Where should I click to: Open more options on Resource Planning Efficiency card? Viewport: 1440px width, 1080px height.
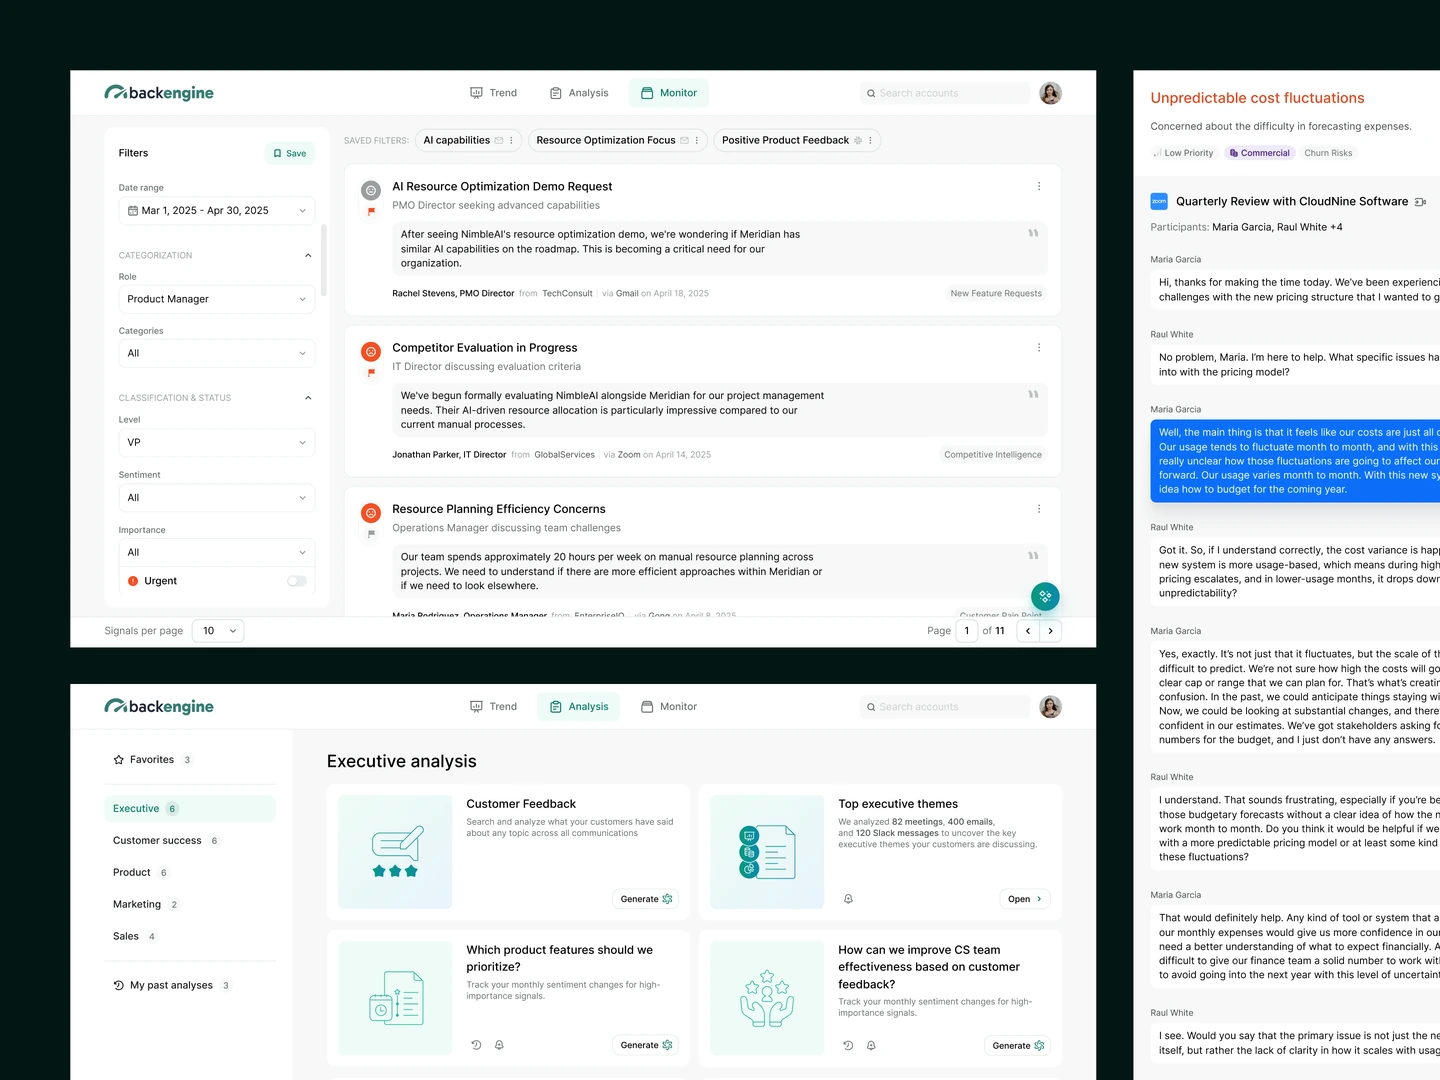point(1039,509)
